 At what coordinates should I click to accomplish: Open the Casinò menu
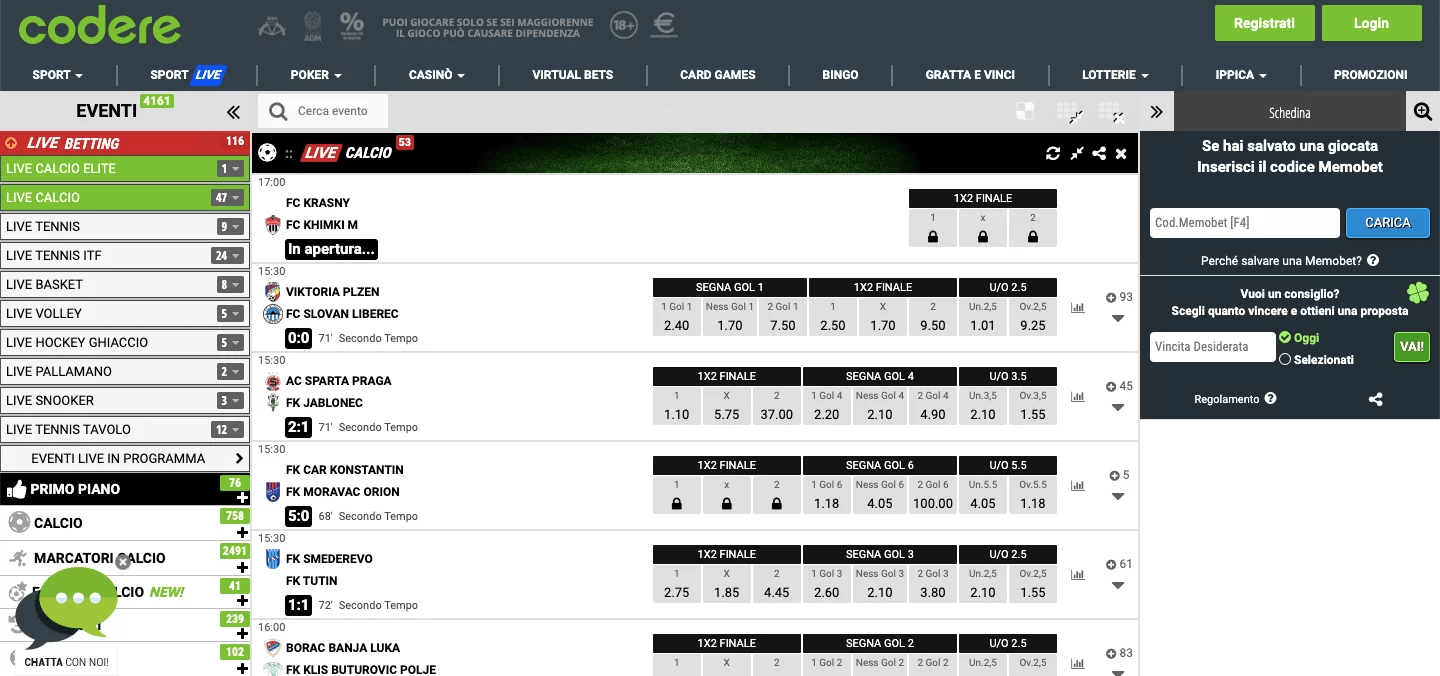pos(436,75)
